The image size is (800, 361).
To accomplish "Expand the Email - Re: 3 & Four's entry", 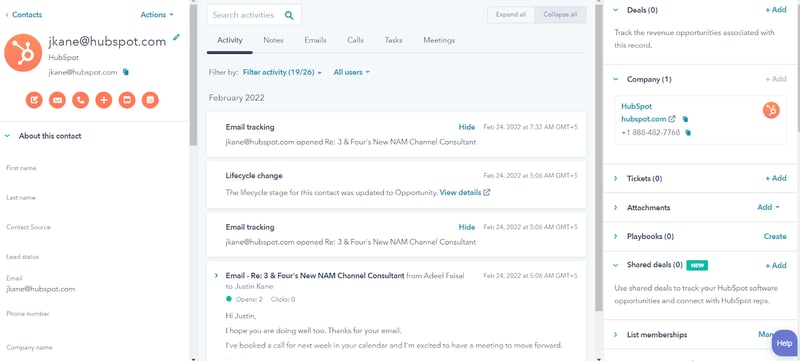I will (217, 276).
